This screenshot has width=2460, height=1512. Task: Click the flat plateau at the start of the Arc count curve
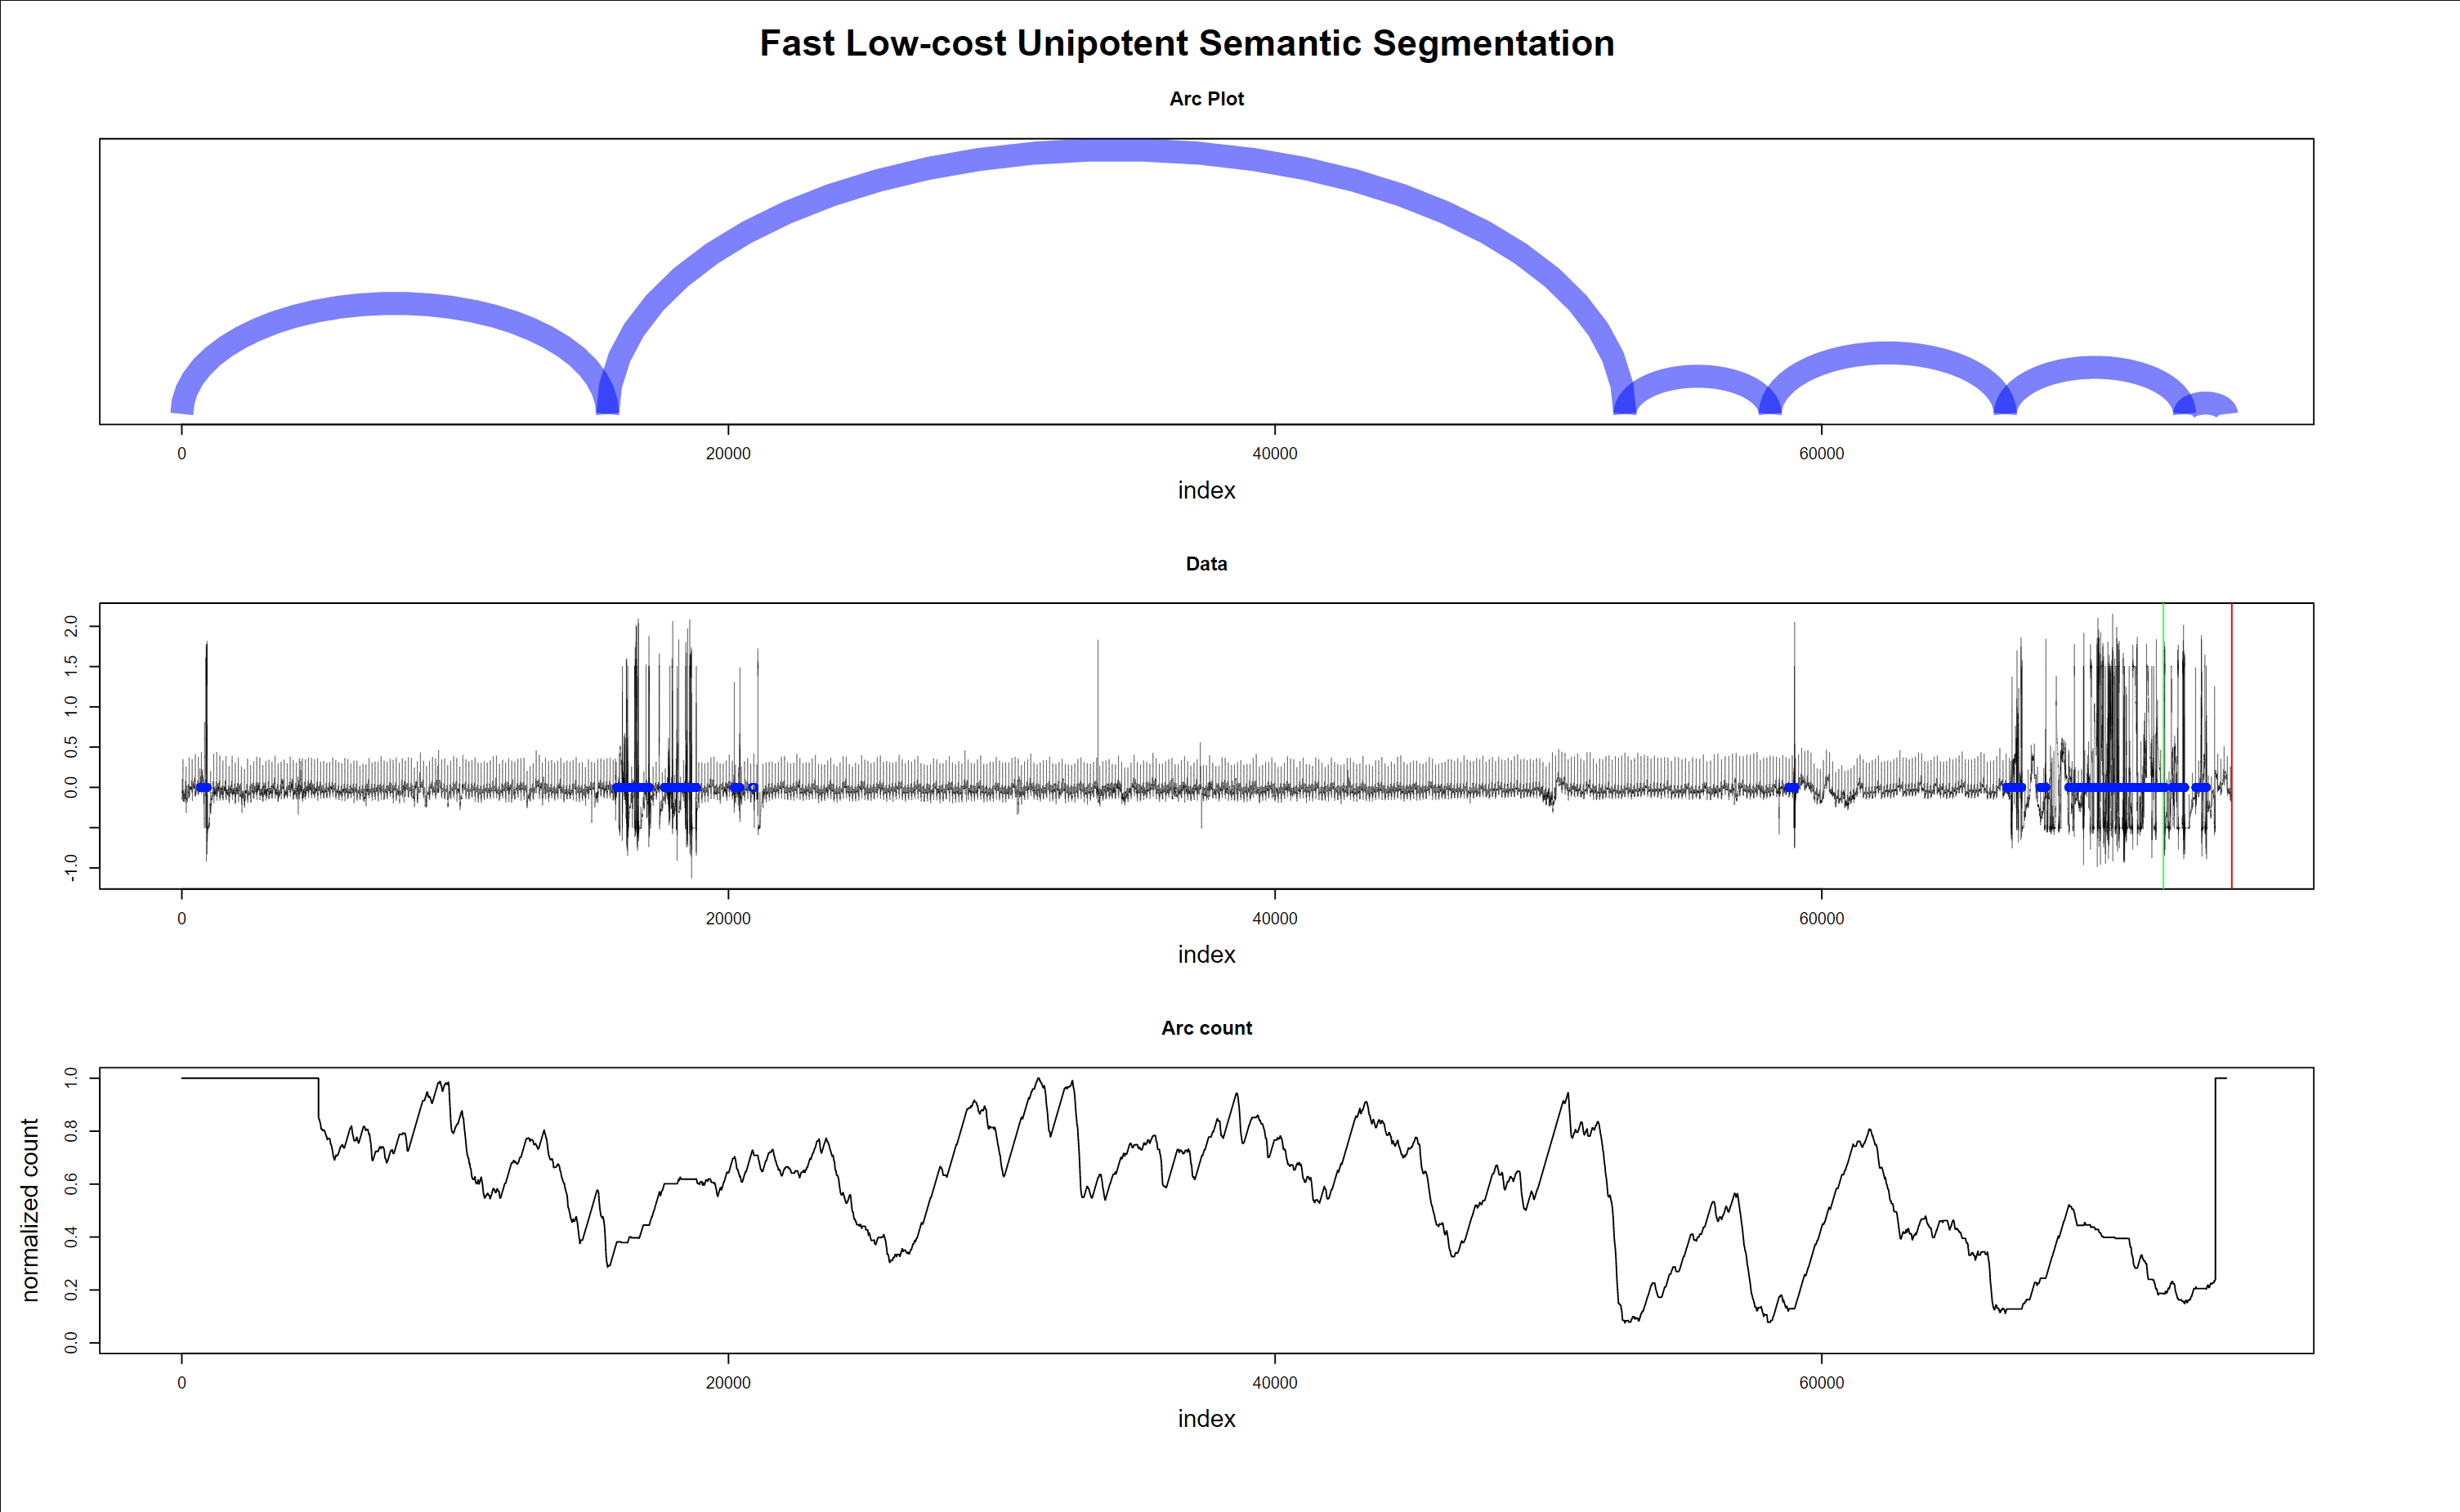(250, 1078)
